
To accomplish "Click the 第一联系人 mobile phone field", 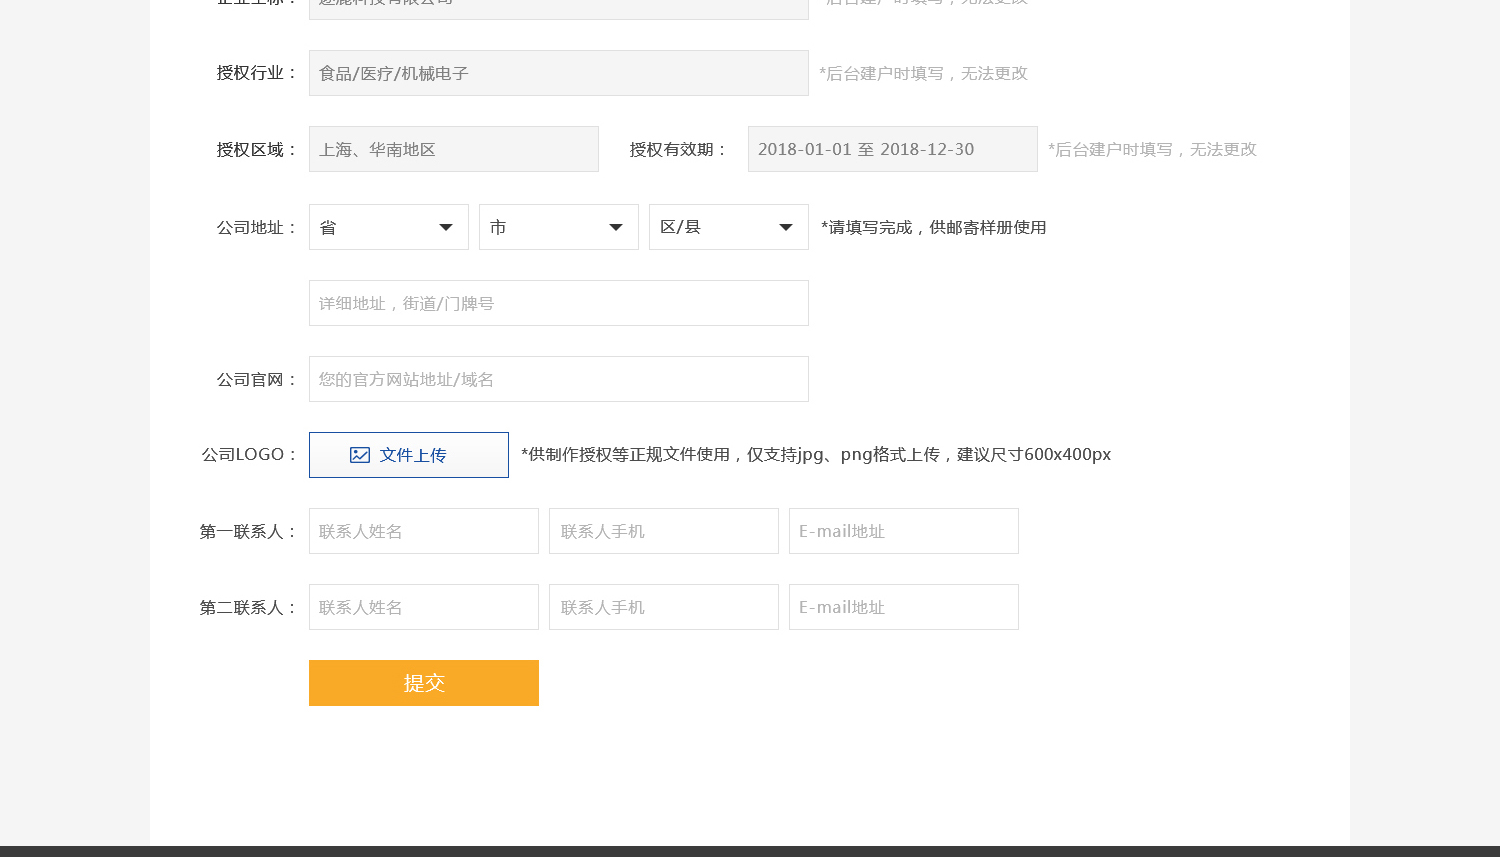I will [663, 531].
